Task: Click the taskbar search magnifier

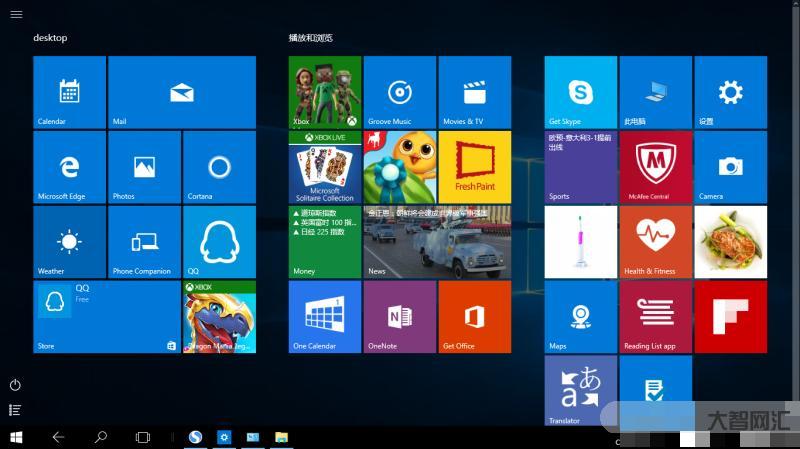Action: tap(100, 437)
